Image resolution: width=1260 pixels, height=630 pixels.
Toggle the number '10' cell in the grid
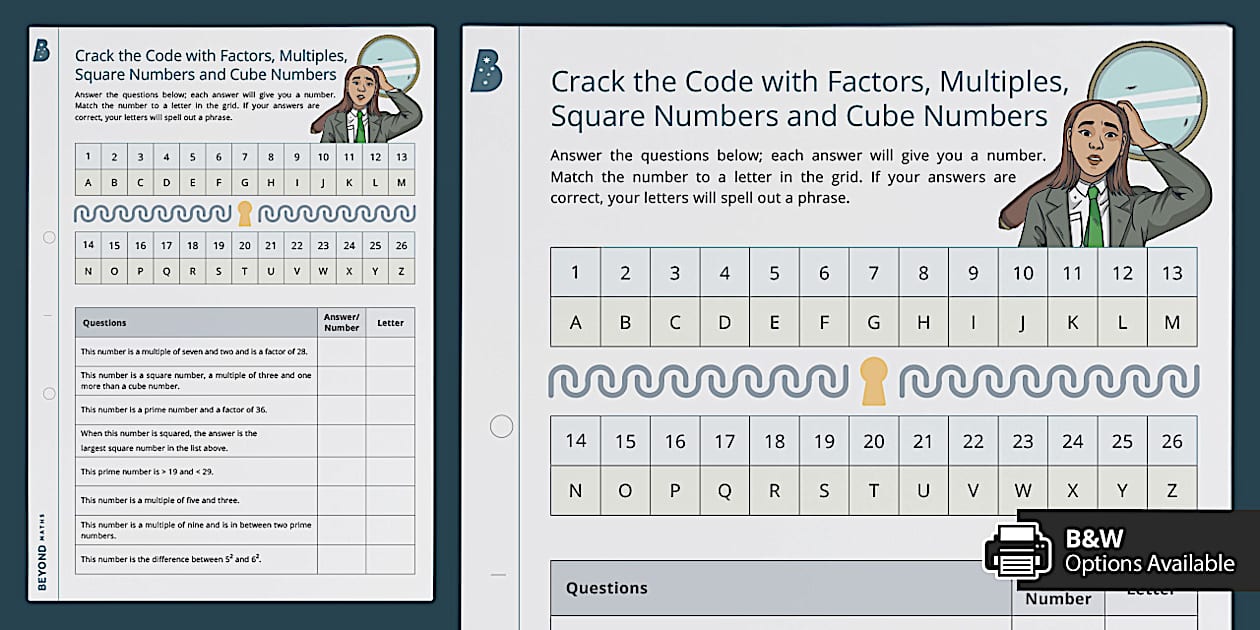click(1023, 272)
